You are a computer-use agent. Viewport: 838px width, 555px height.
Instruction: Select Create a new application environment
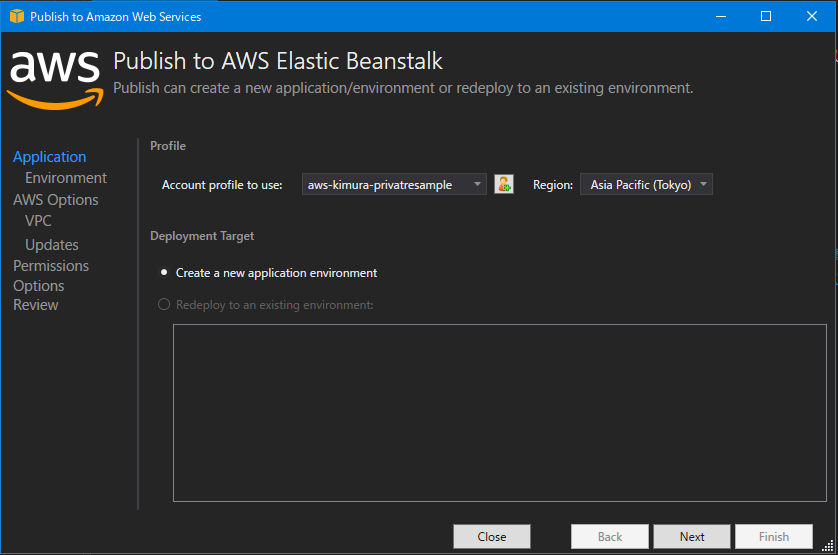[x=165, y=273]
